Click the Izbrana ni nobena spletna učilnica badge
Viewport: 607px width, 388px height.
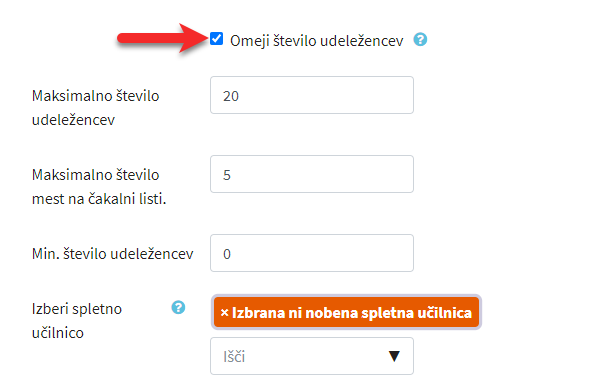pyautogui.click(x=346, y=312)
